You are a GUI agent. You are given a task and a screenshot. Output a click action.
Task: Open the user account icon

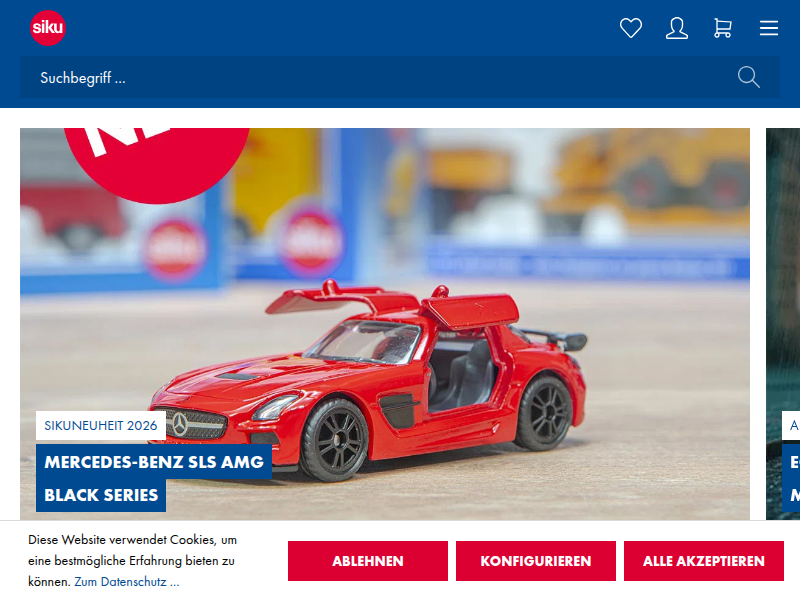(x=677, y=28)
